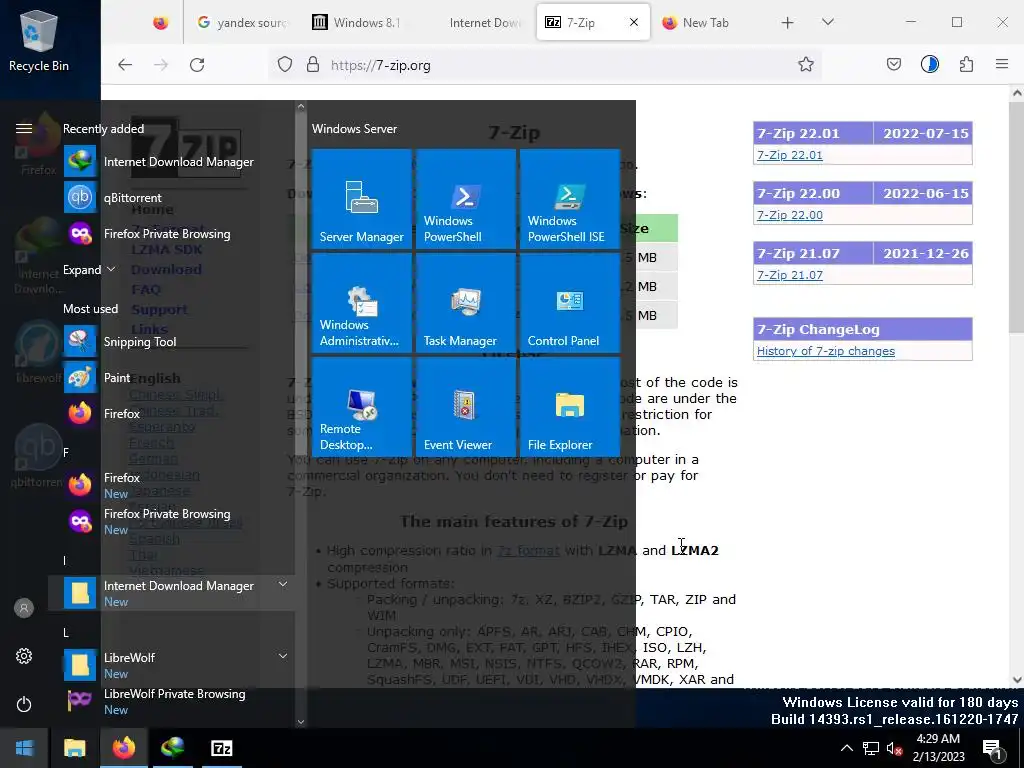
Task: Open the 7-Zip 22.00 news link
Action: click(790, 215)
